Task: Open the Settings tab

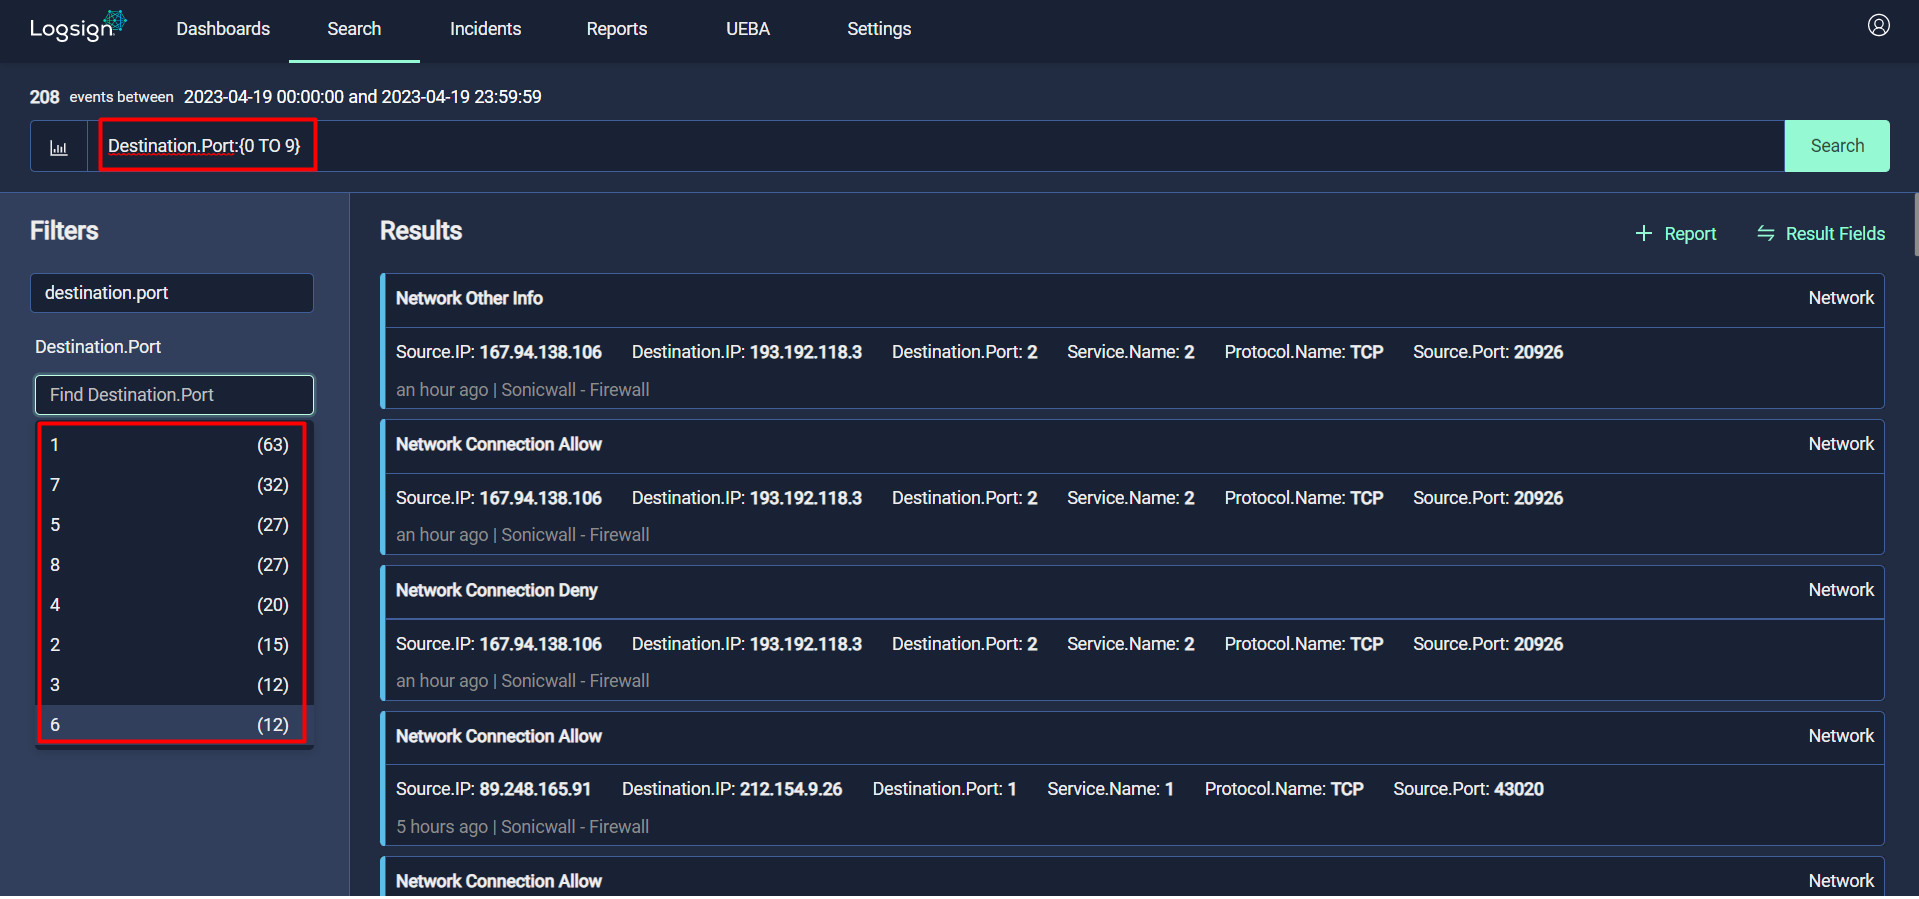Action: [x=879, y=29]
